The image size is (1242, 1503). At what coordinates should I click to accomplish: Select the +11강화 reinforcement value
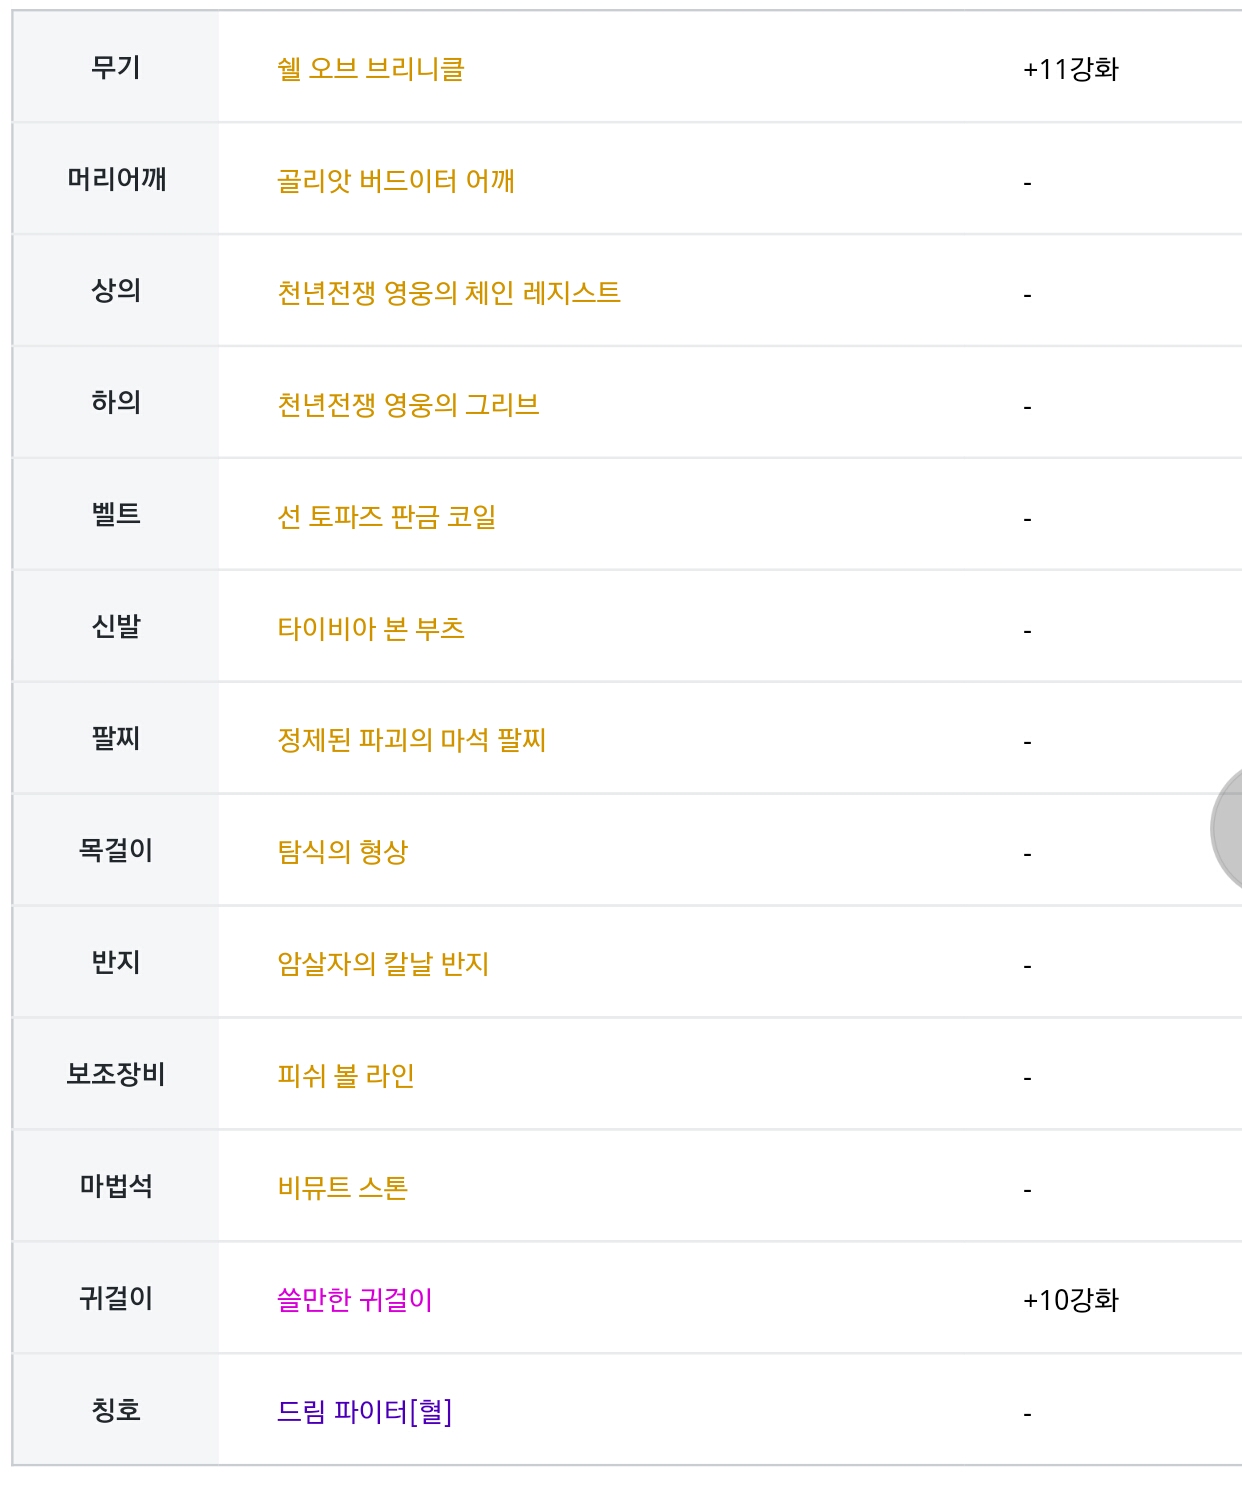[1070, 69]
